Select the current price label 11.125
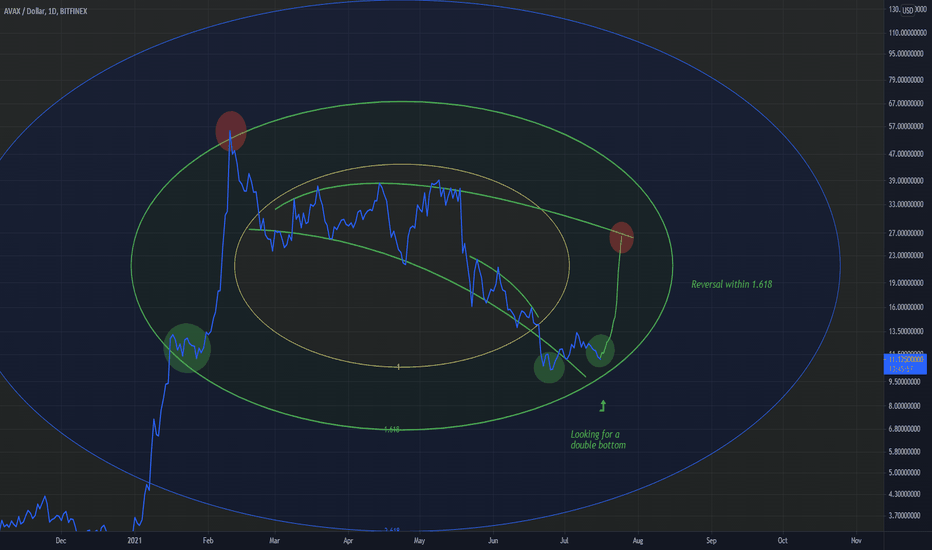 coord(905,364)
